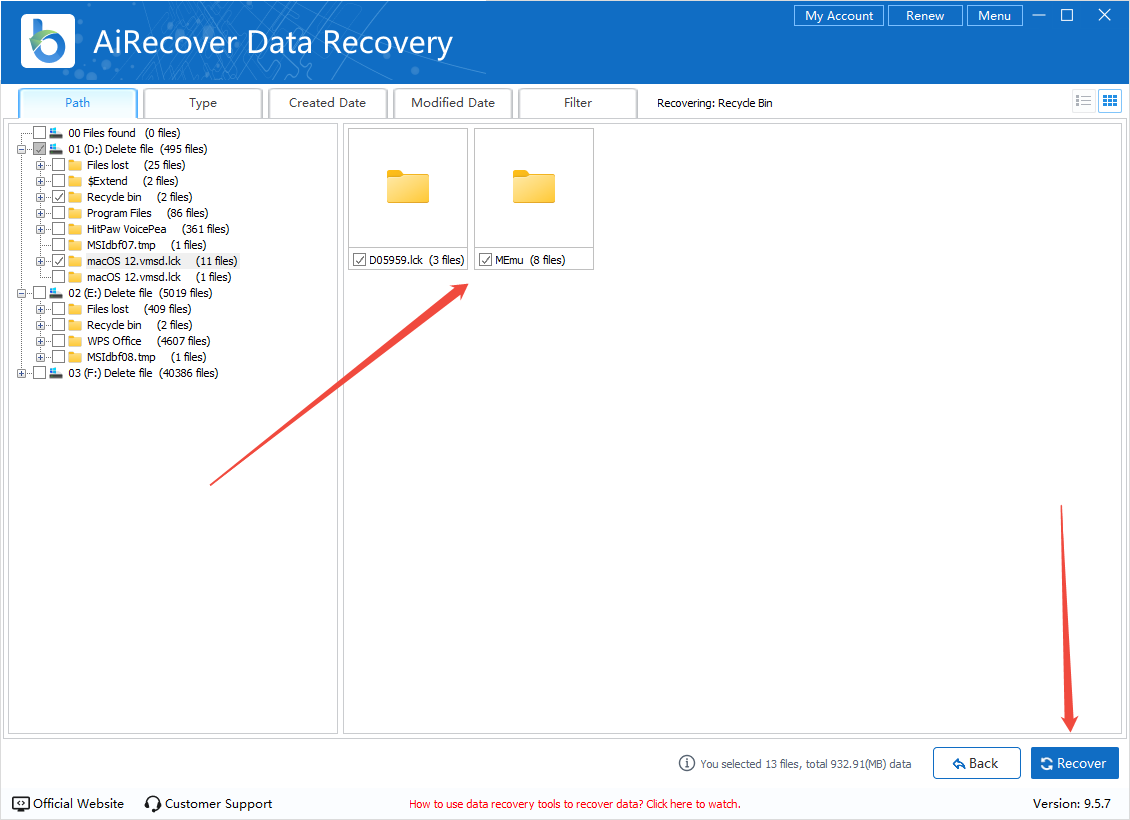Uncheck the D05959.lck checkbox
Screen dimensions: 1130x820
[x=360, y=260]
